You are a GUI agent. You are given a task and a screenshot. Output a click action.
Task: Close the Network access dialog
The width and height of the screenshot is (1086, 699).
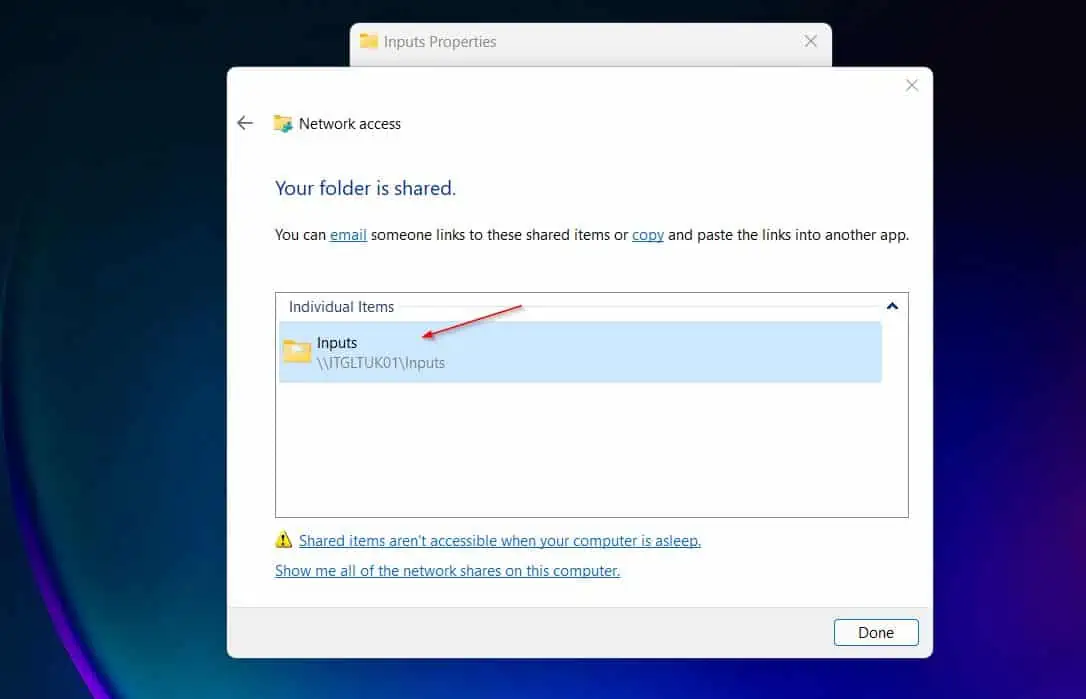911,85
